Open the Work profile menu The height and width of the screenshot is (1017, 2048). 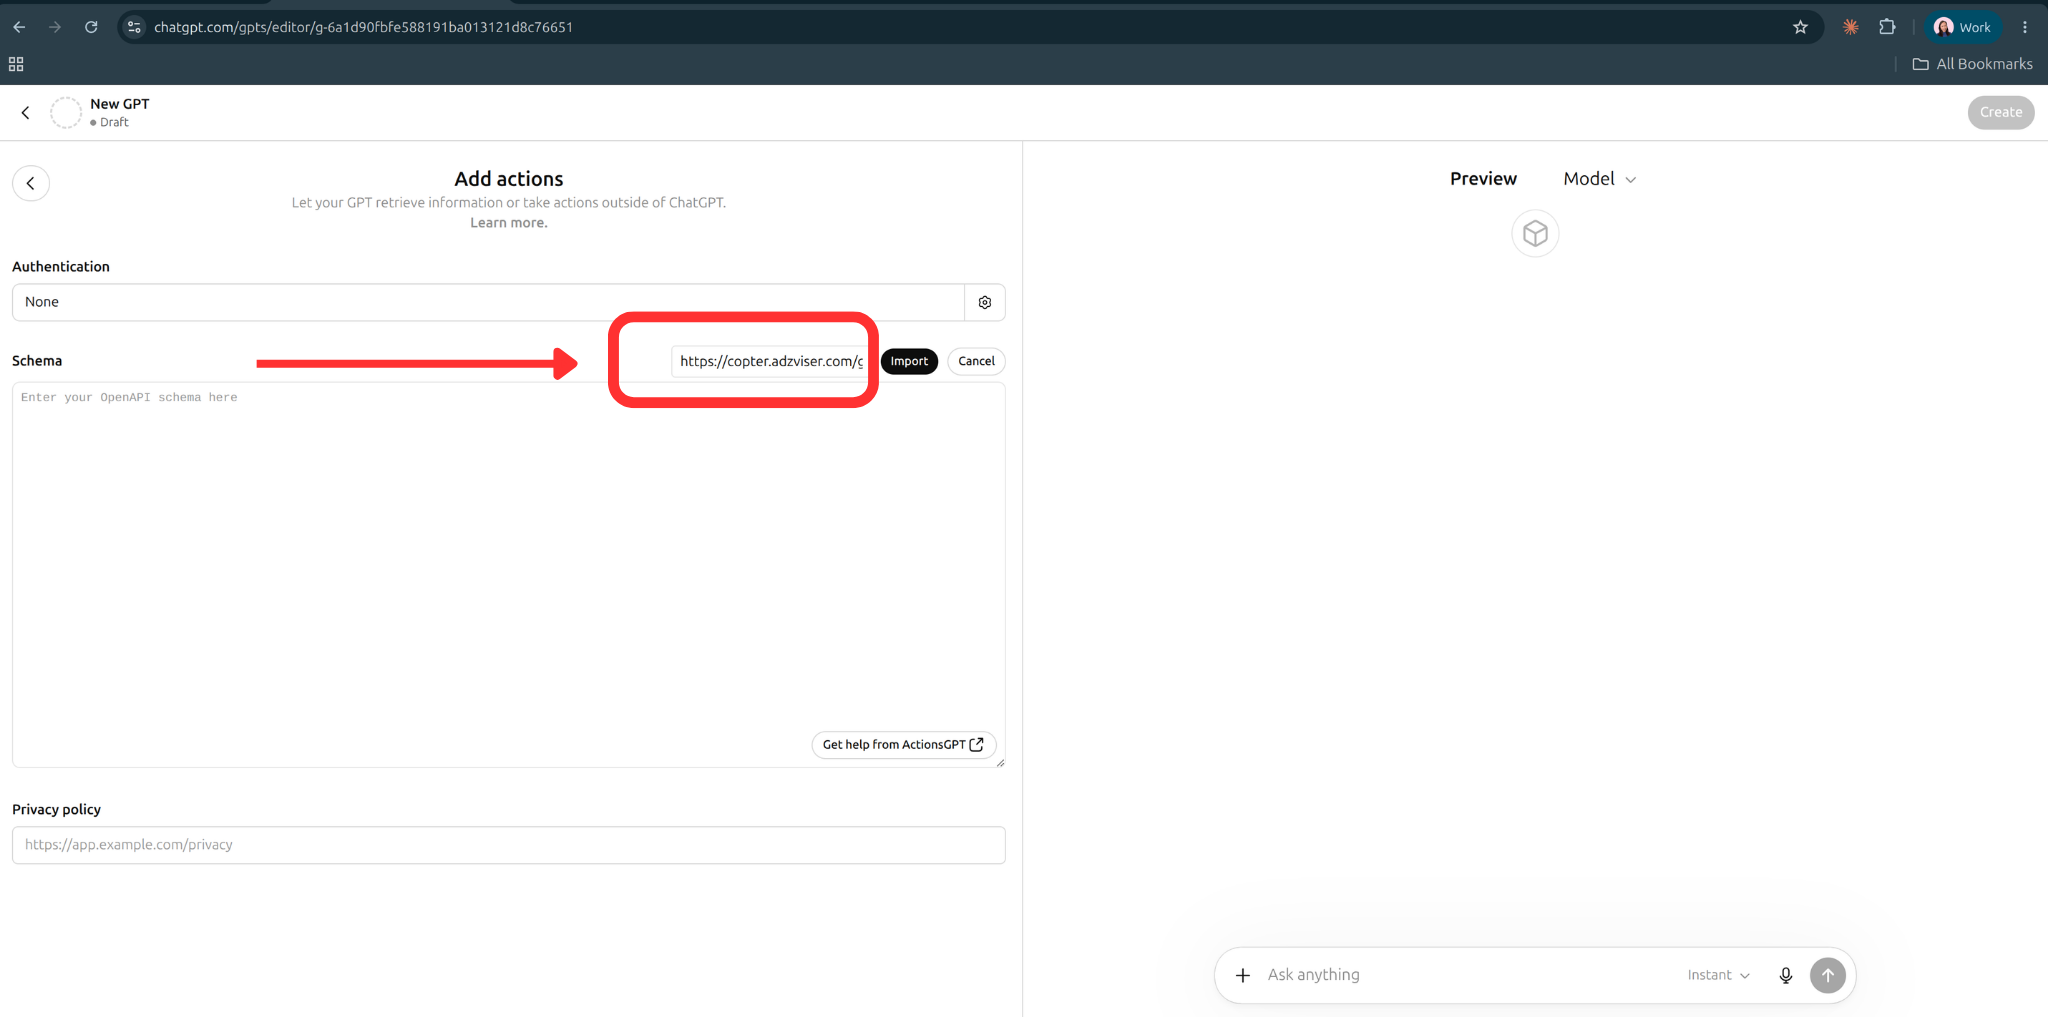(1962, 27)
